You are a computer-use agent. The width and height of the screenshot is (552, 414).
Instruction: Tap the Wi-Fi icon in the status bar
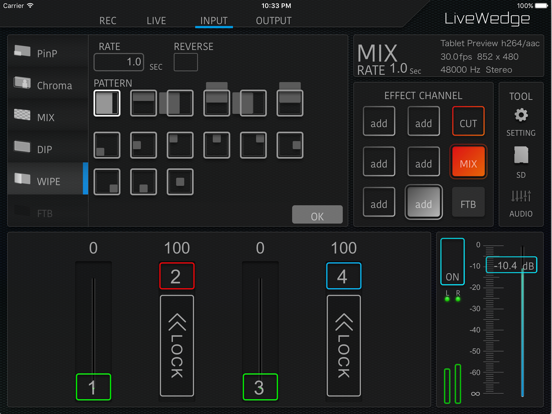tap(30, 5)
